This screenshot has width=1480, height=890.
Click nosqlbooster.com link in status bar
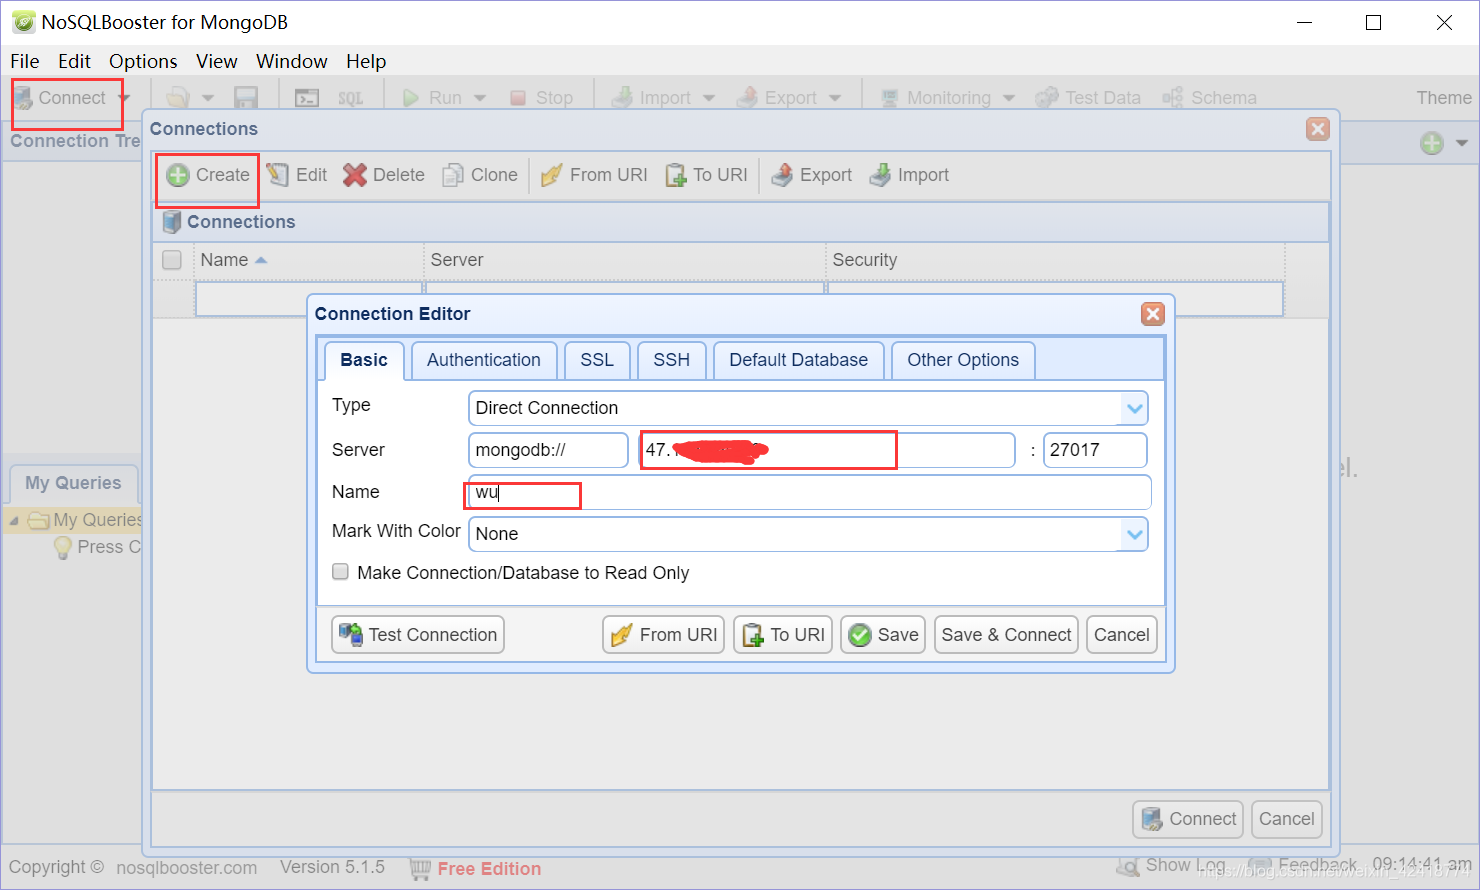(x=187, y=868)
